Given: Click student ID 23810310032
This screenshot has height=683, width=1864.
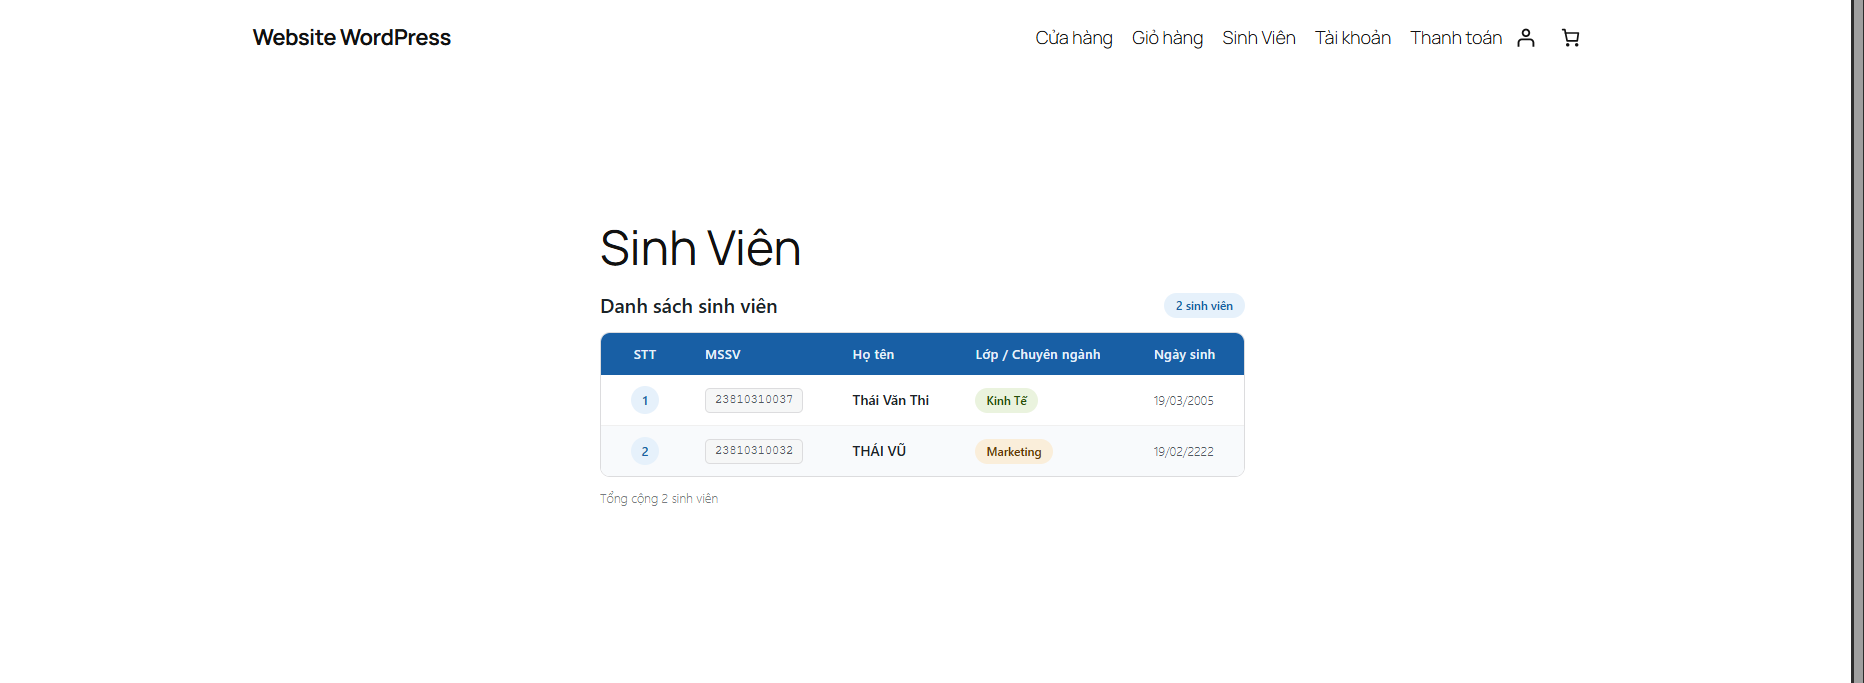Looking at the screenshot, I should [x=754, y=451].
